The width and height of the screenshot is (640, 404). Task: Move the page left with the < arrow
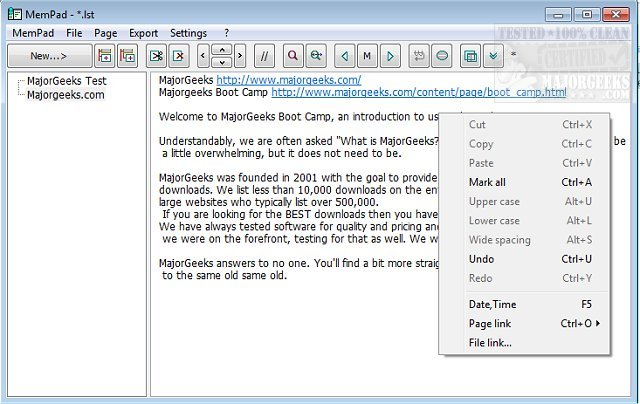pos(203,56)
